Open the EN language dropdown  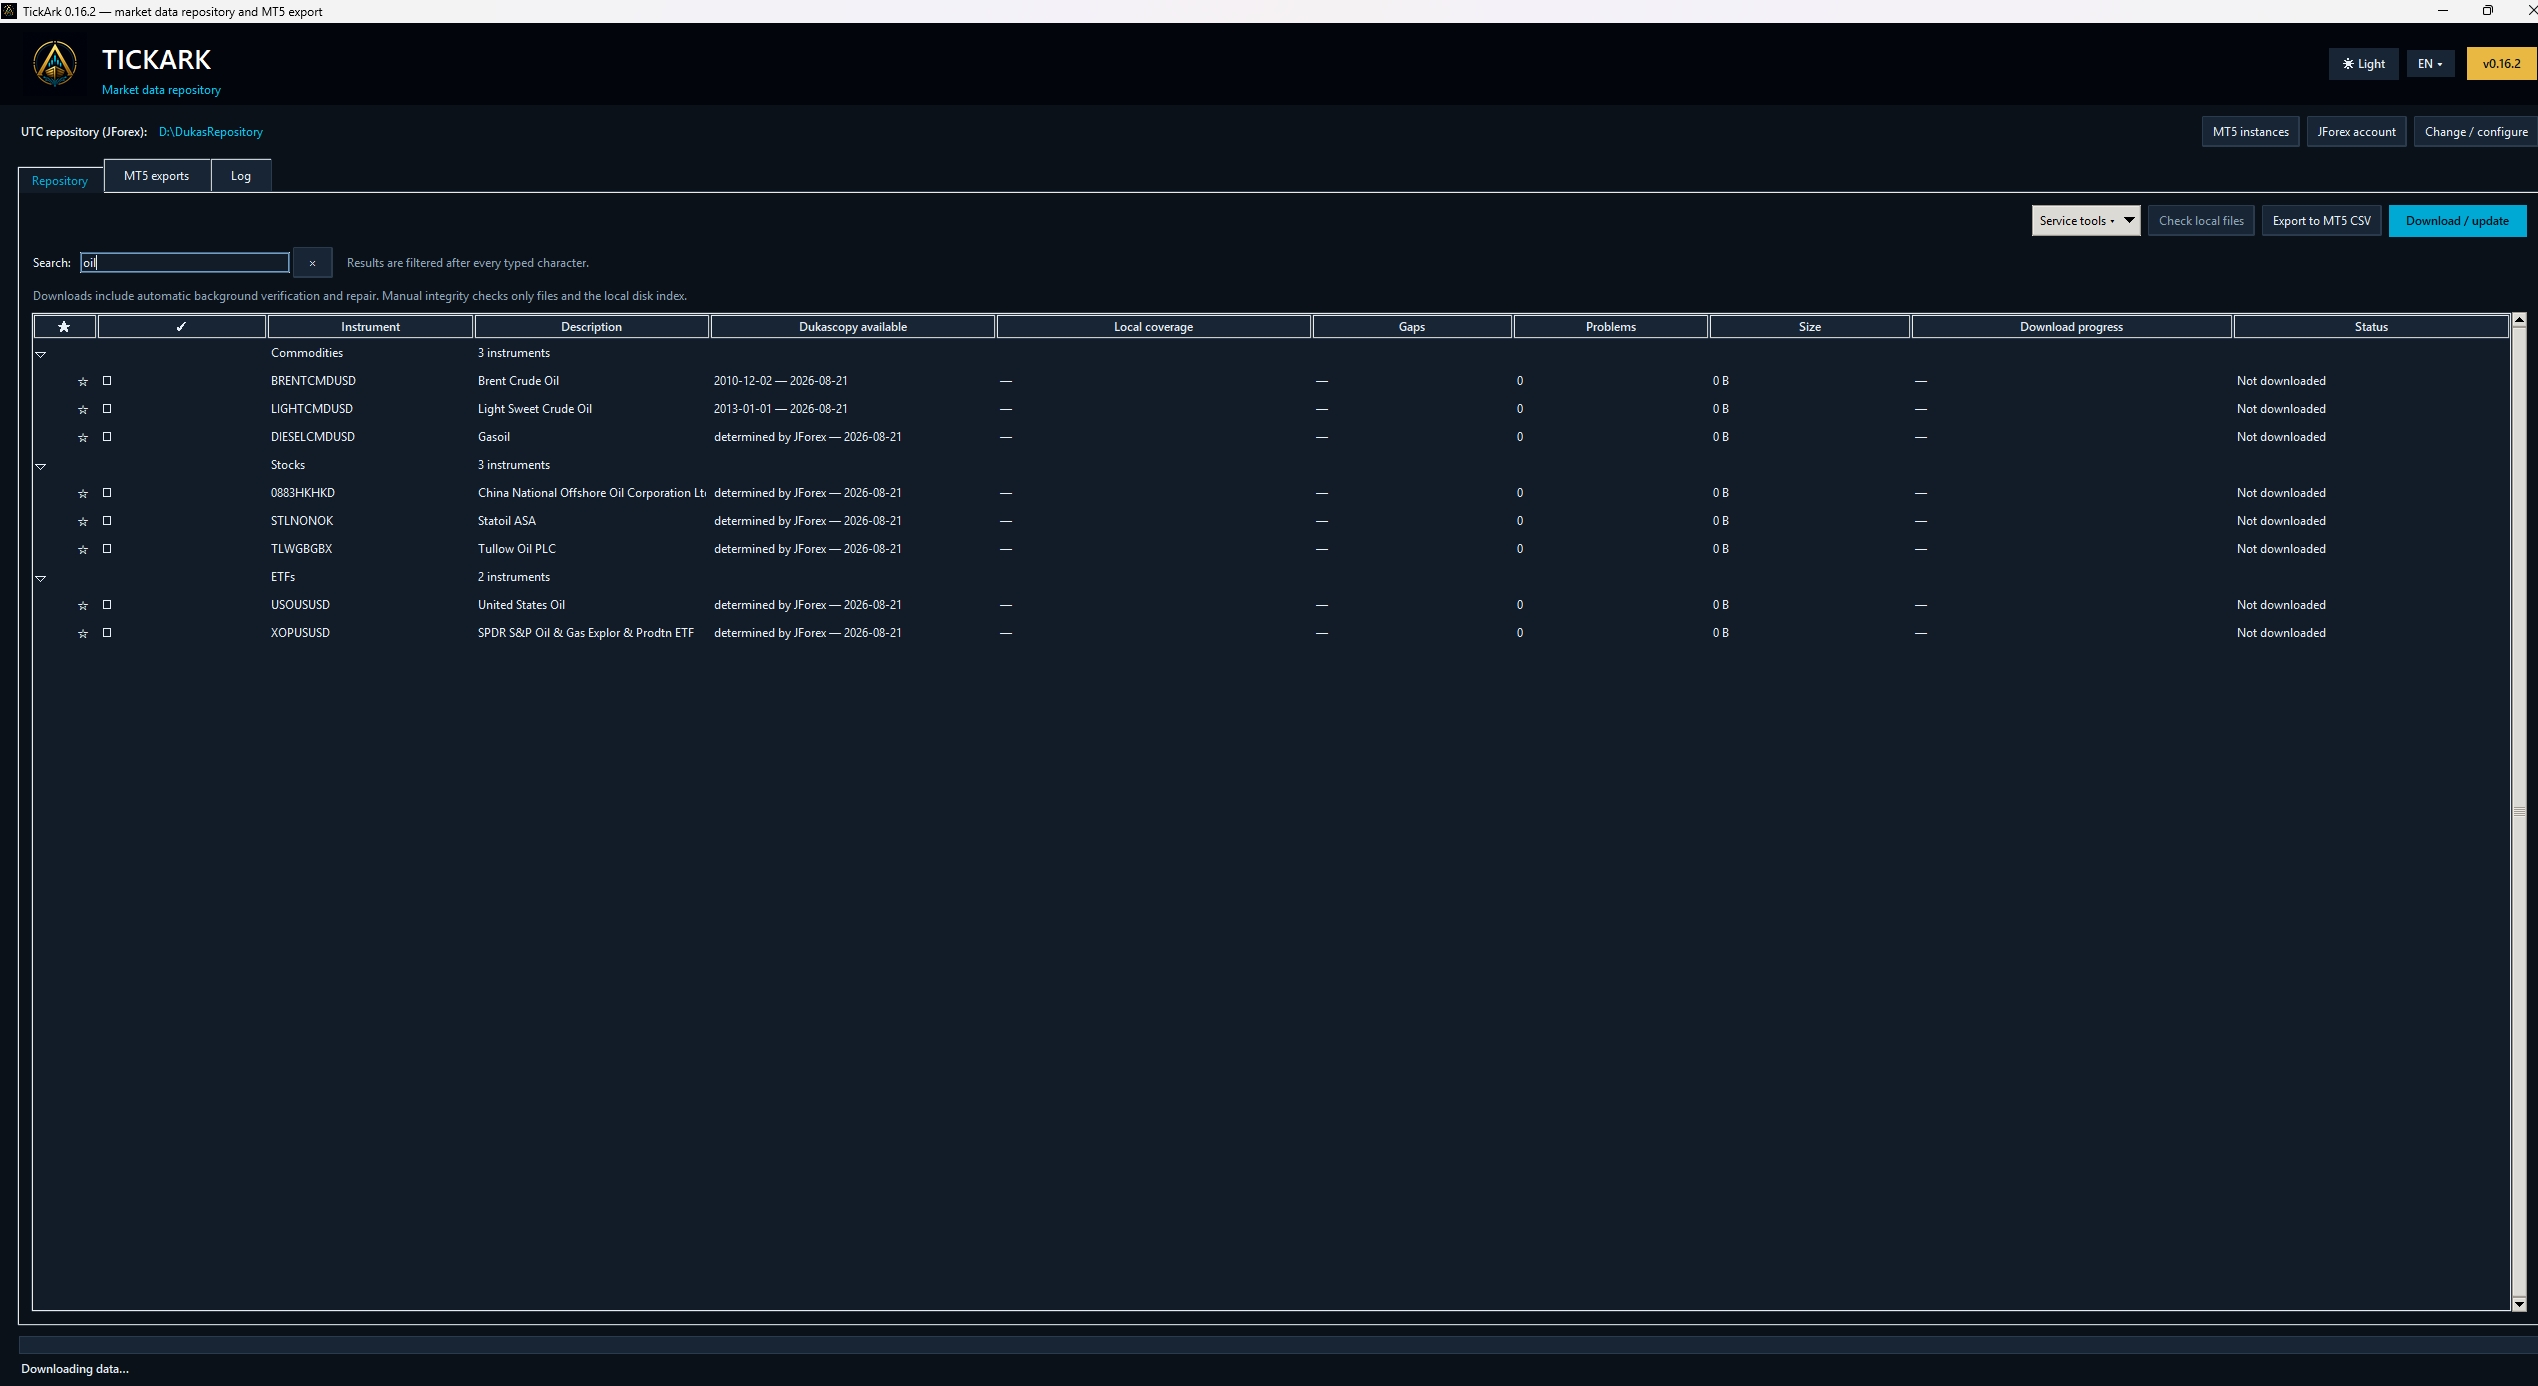(x=2430, y=64)
